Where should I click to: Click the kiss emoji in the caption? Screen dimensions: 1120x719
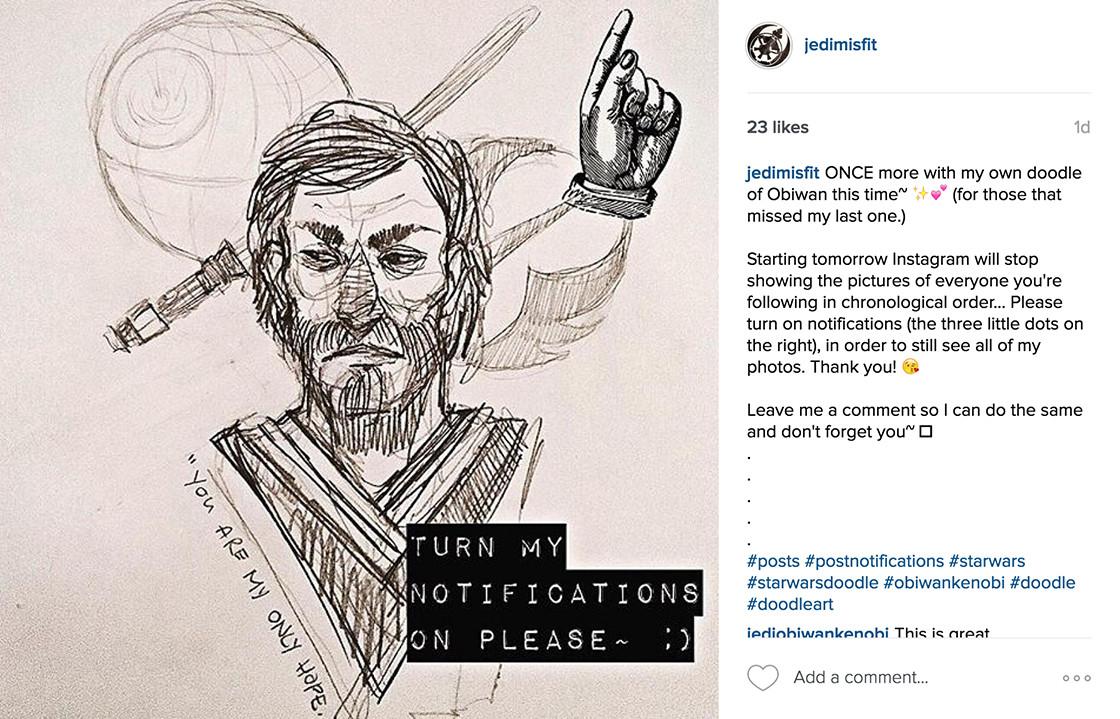pos(911,367)
